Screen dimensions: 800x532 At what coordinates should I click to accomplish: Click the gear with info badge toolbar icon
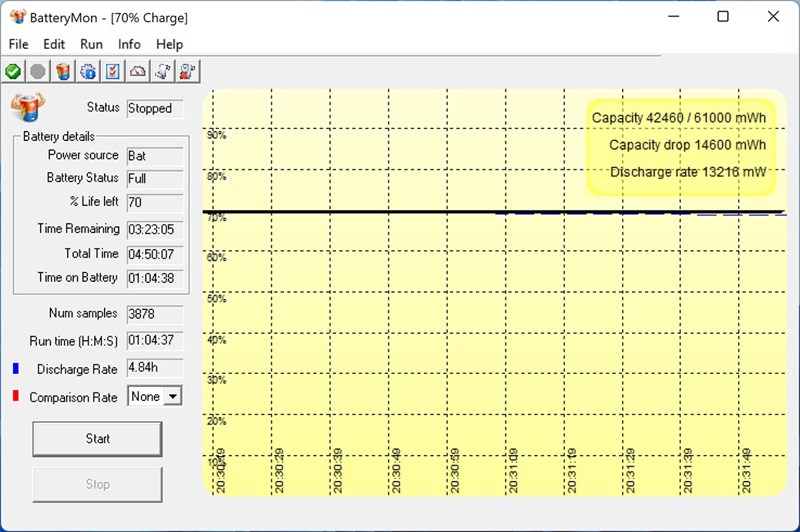[88, 71]
